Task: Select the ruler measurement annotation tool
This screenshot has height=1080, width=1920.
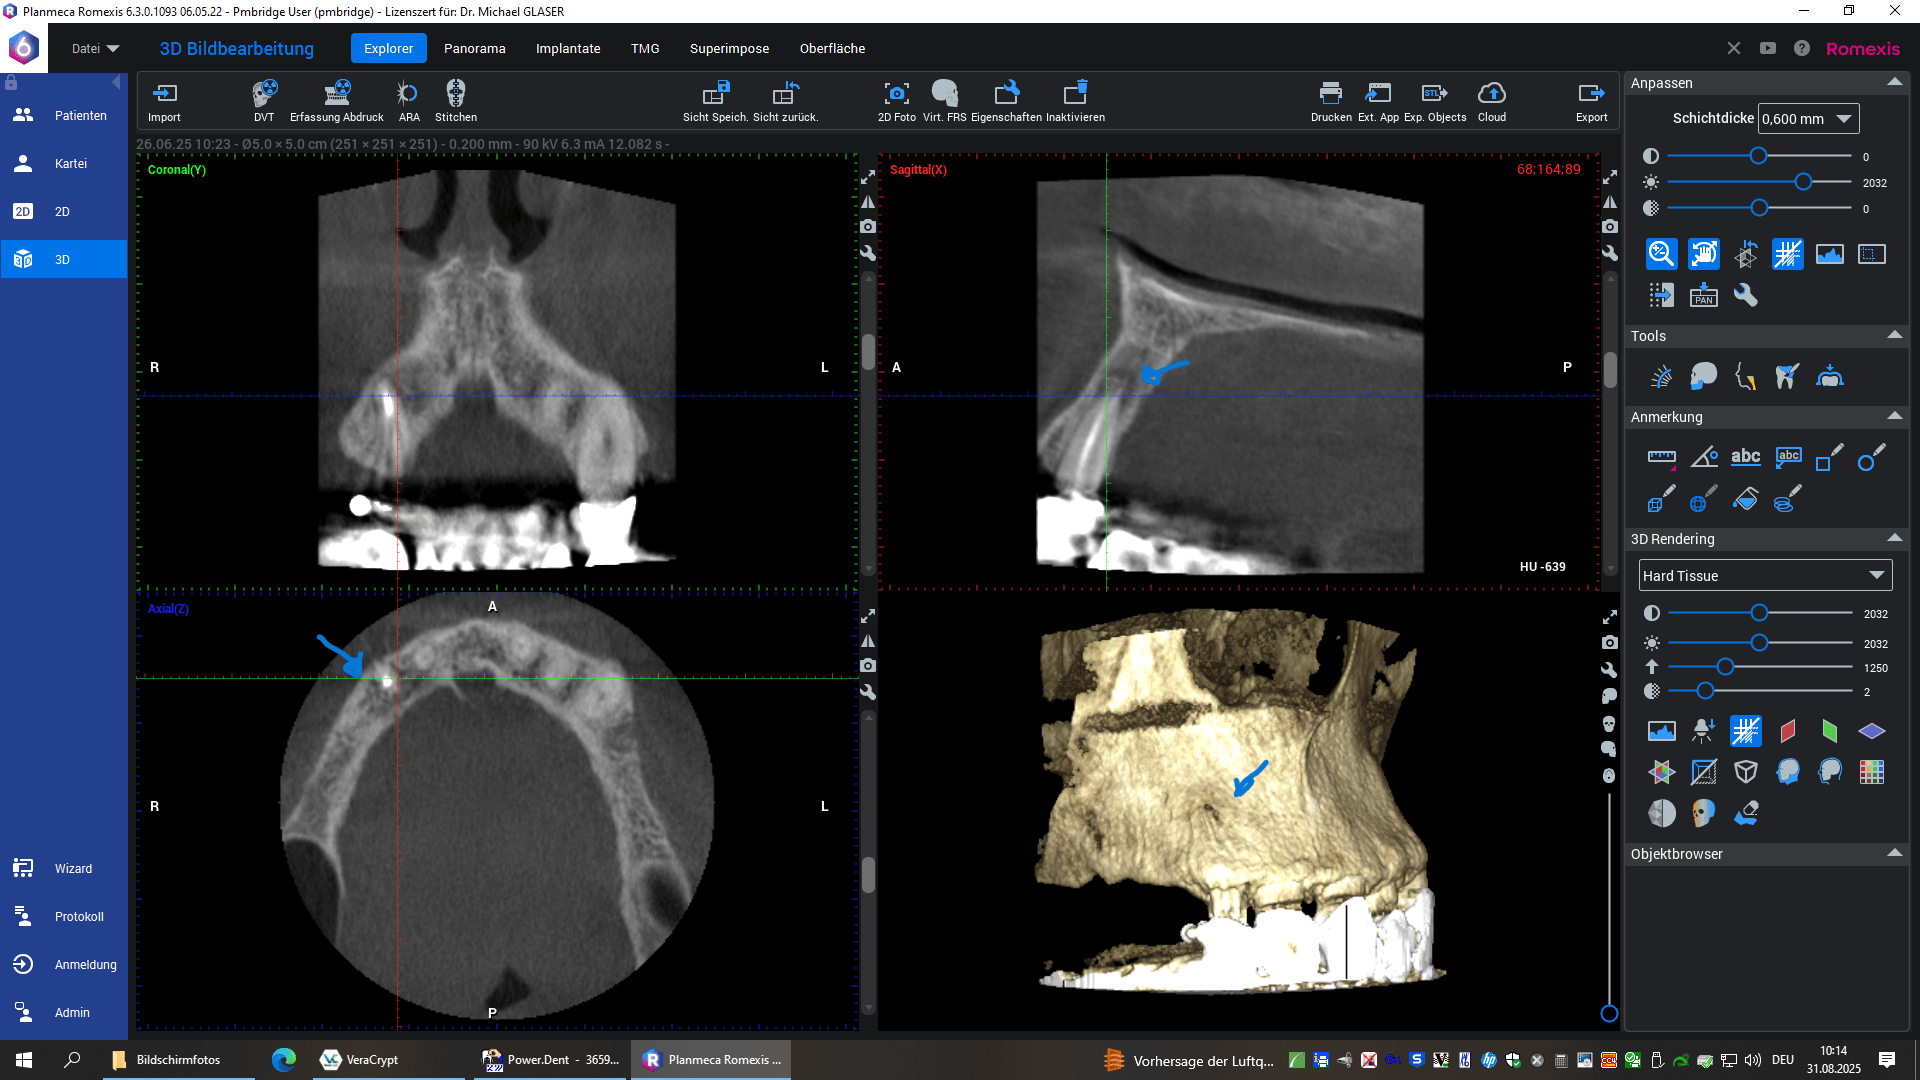Action: [x=1661, y=459]
